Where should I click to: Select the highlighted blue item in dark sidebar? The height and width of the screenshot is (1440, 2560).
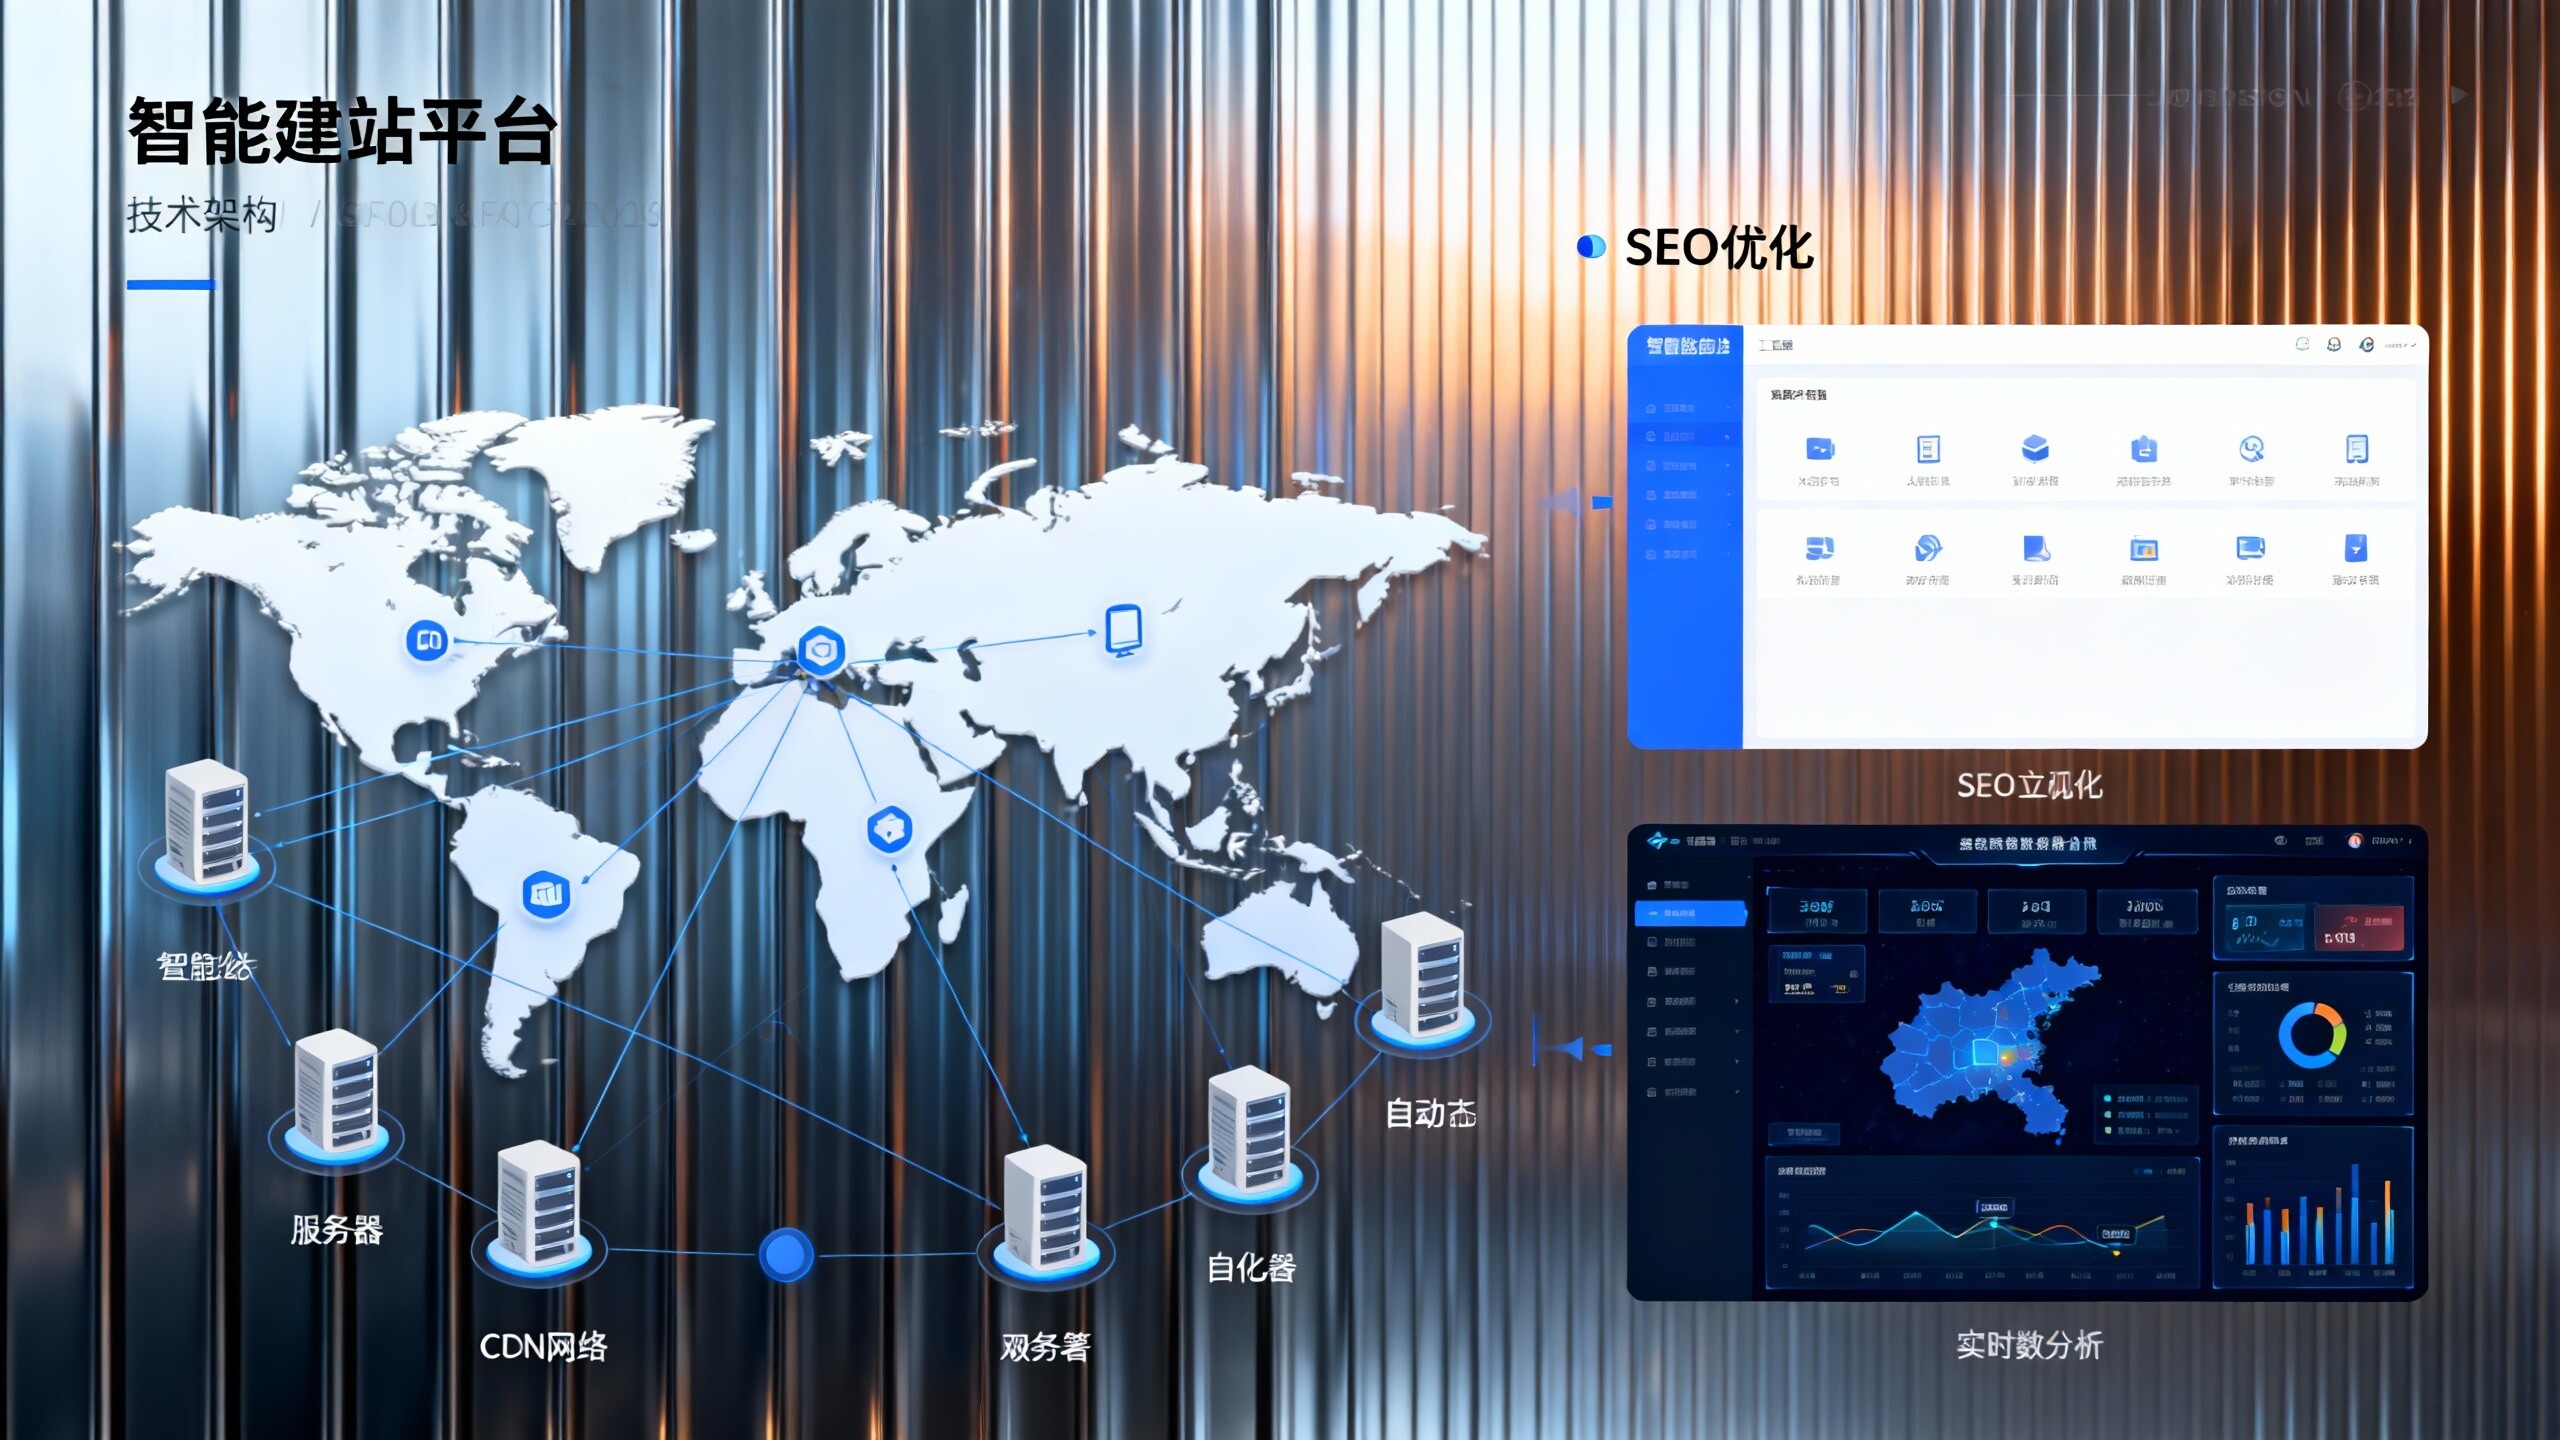[x=1690, y=913]
